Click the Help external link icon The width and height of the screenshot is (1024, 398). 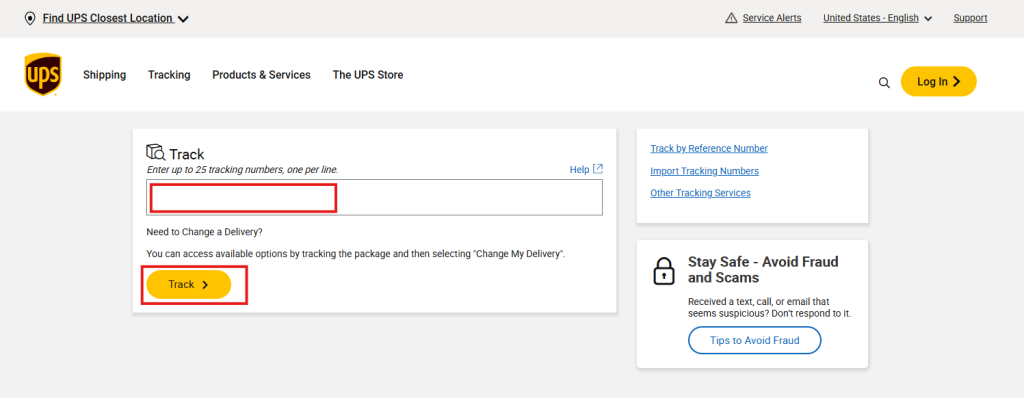click(598, 169)
